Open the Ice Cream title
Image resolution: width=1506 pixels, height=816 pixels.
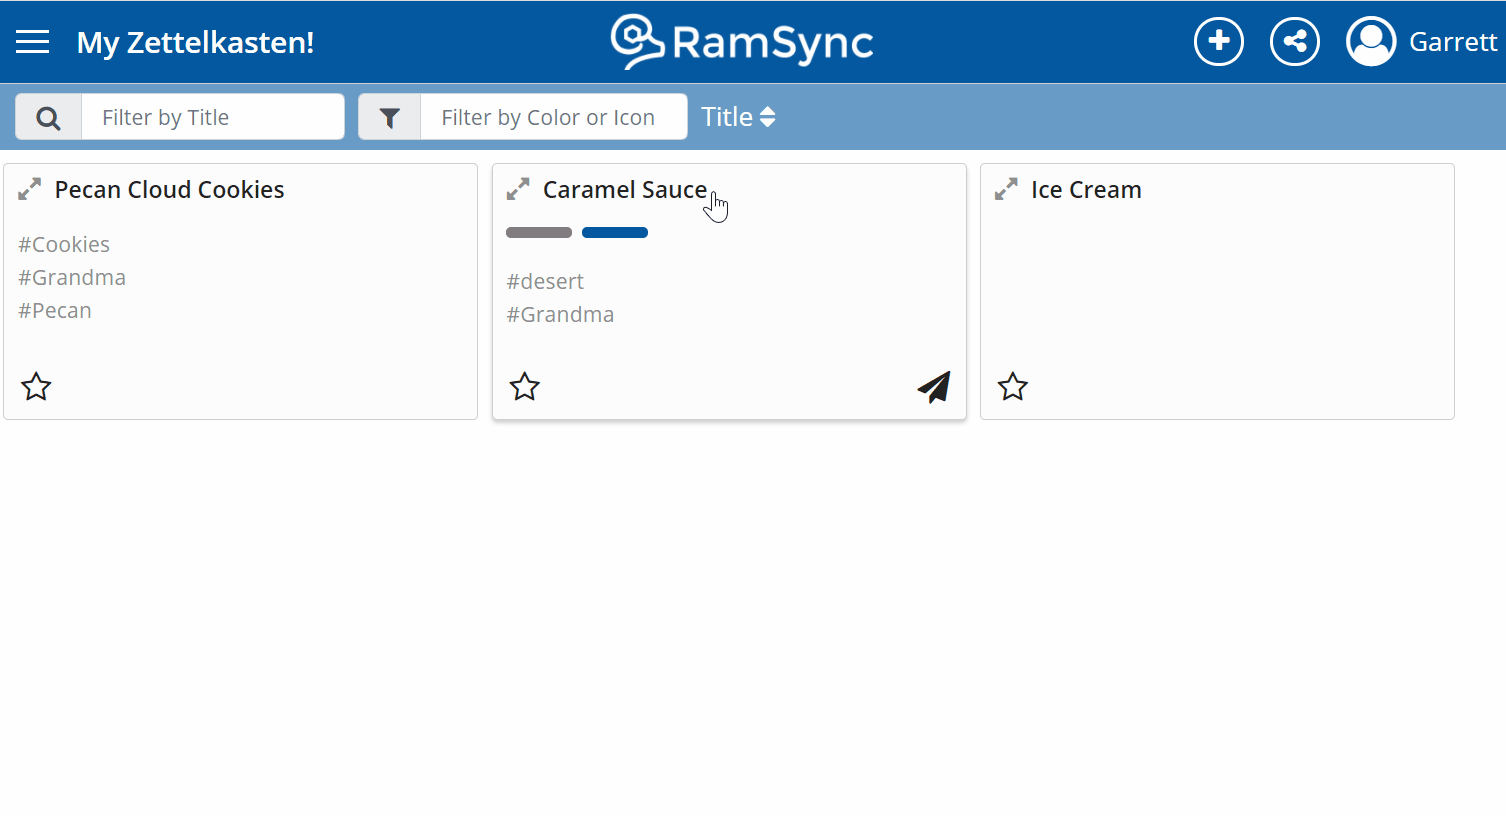pyautogui.click(x=1086, y=189)
